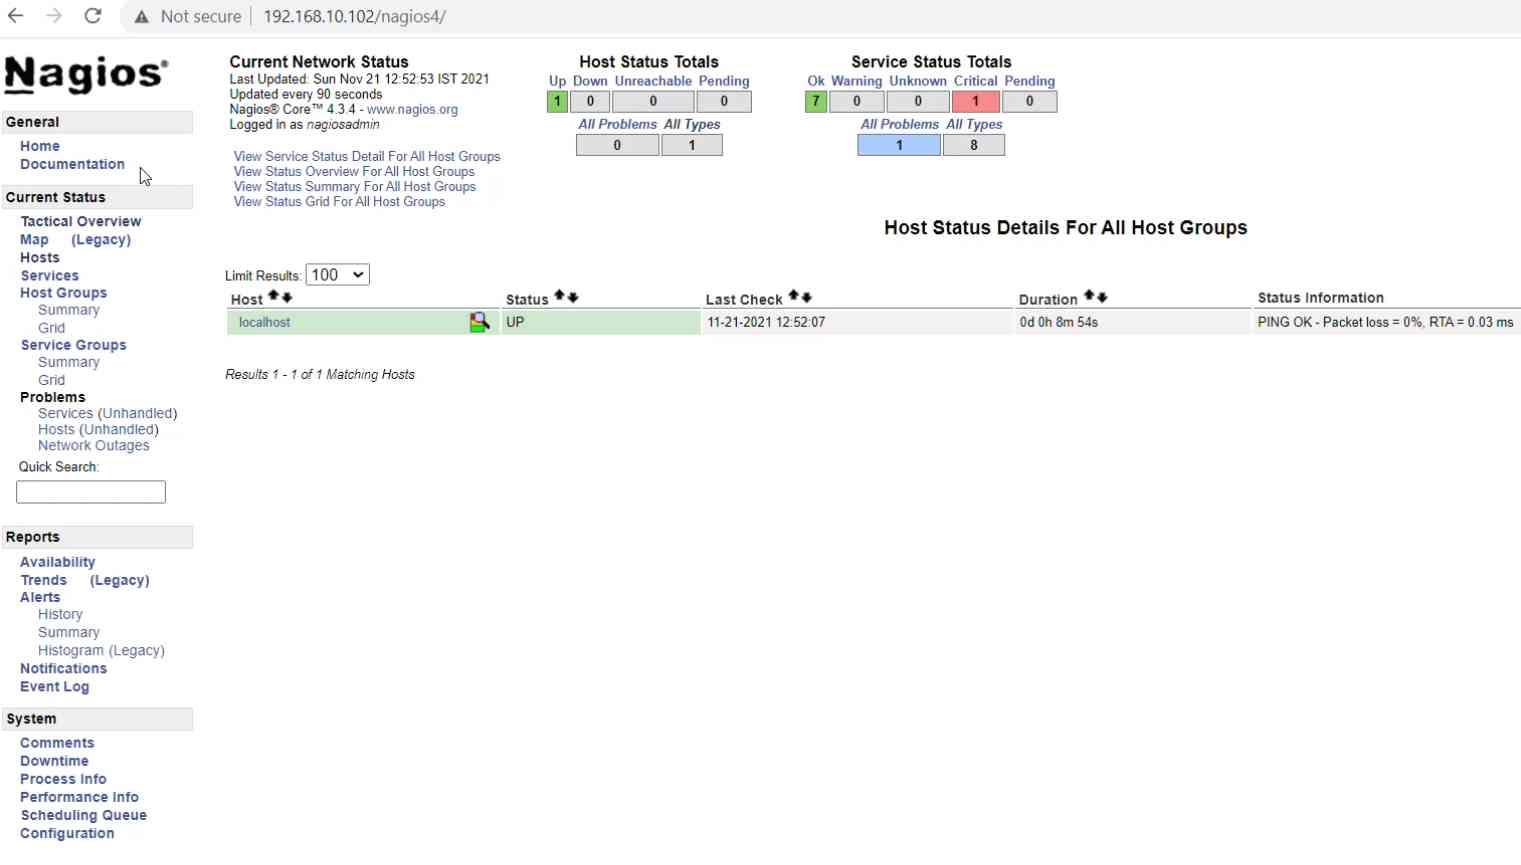This screenshot has height=865, width=1521.
Task: Open Alerts in Reports section
Action: click(40, 597)
